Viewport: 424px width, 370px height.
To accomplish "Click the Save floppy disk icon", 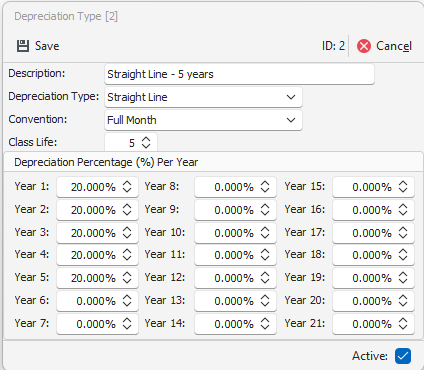I will click(23, 46).
